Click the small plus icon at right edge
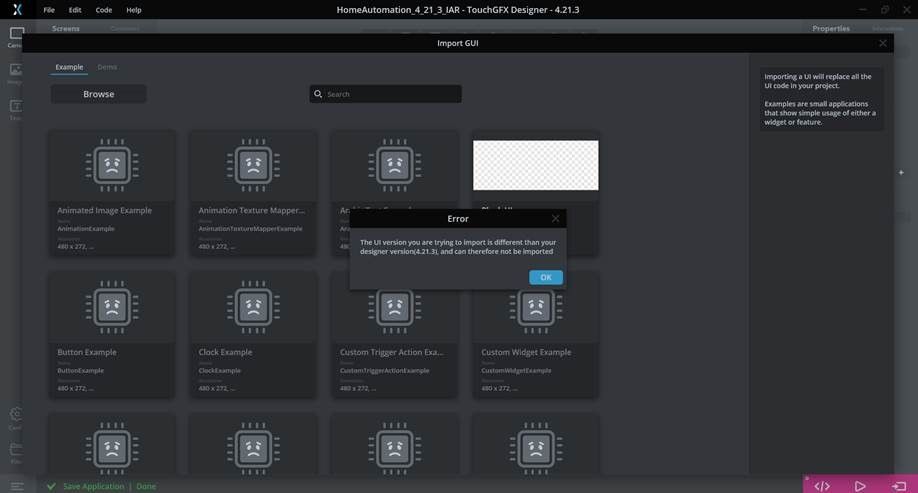 901,172
